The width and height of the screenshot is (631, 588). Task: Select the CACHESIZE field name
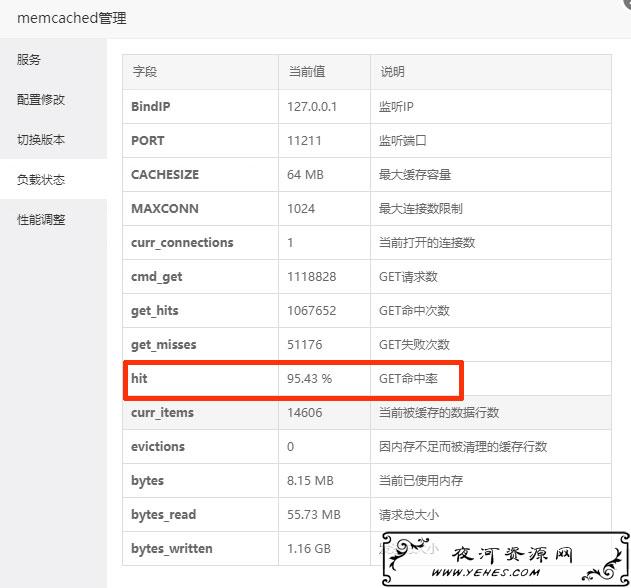[x=165, y=175]
